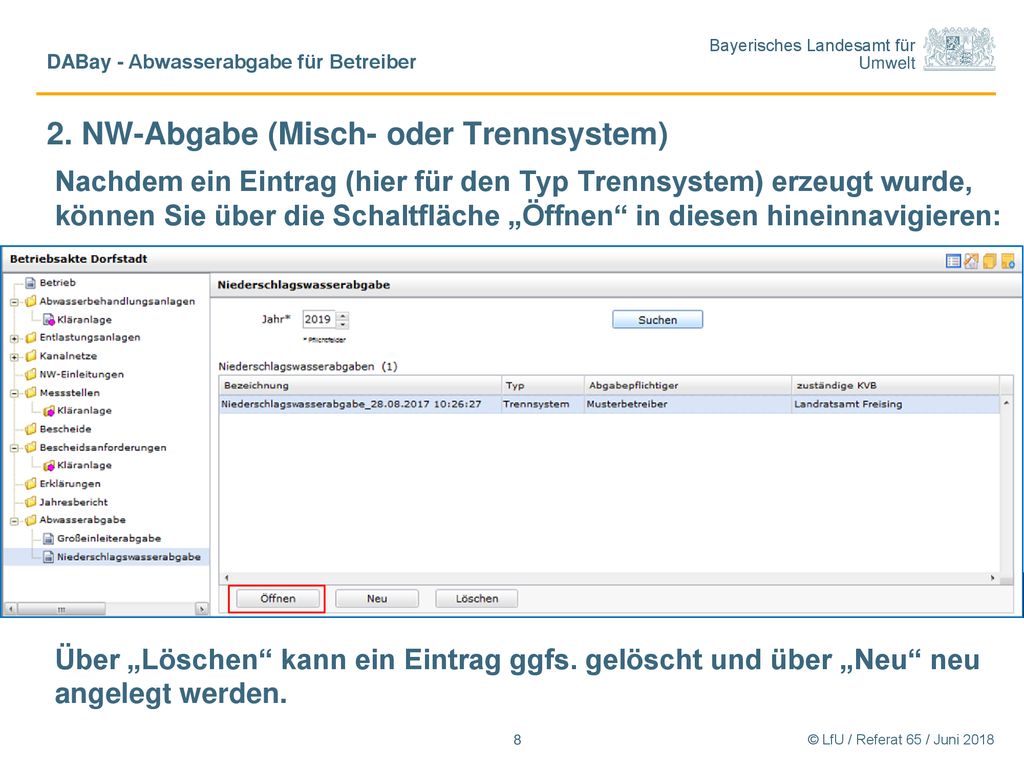Screen dimensions: 1024x768
Task: Collapse the Abwasserbehandlungsanlagen tree node
Action: [x=14, y=302]
